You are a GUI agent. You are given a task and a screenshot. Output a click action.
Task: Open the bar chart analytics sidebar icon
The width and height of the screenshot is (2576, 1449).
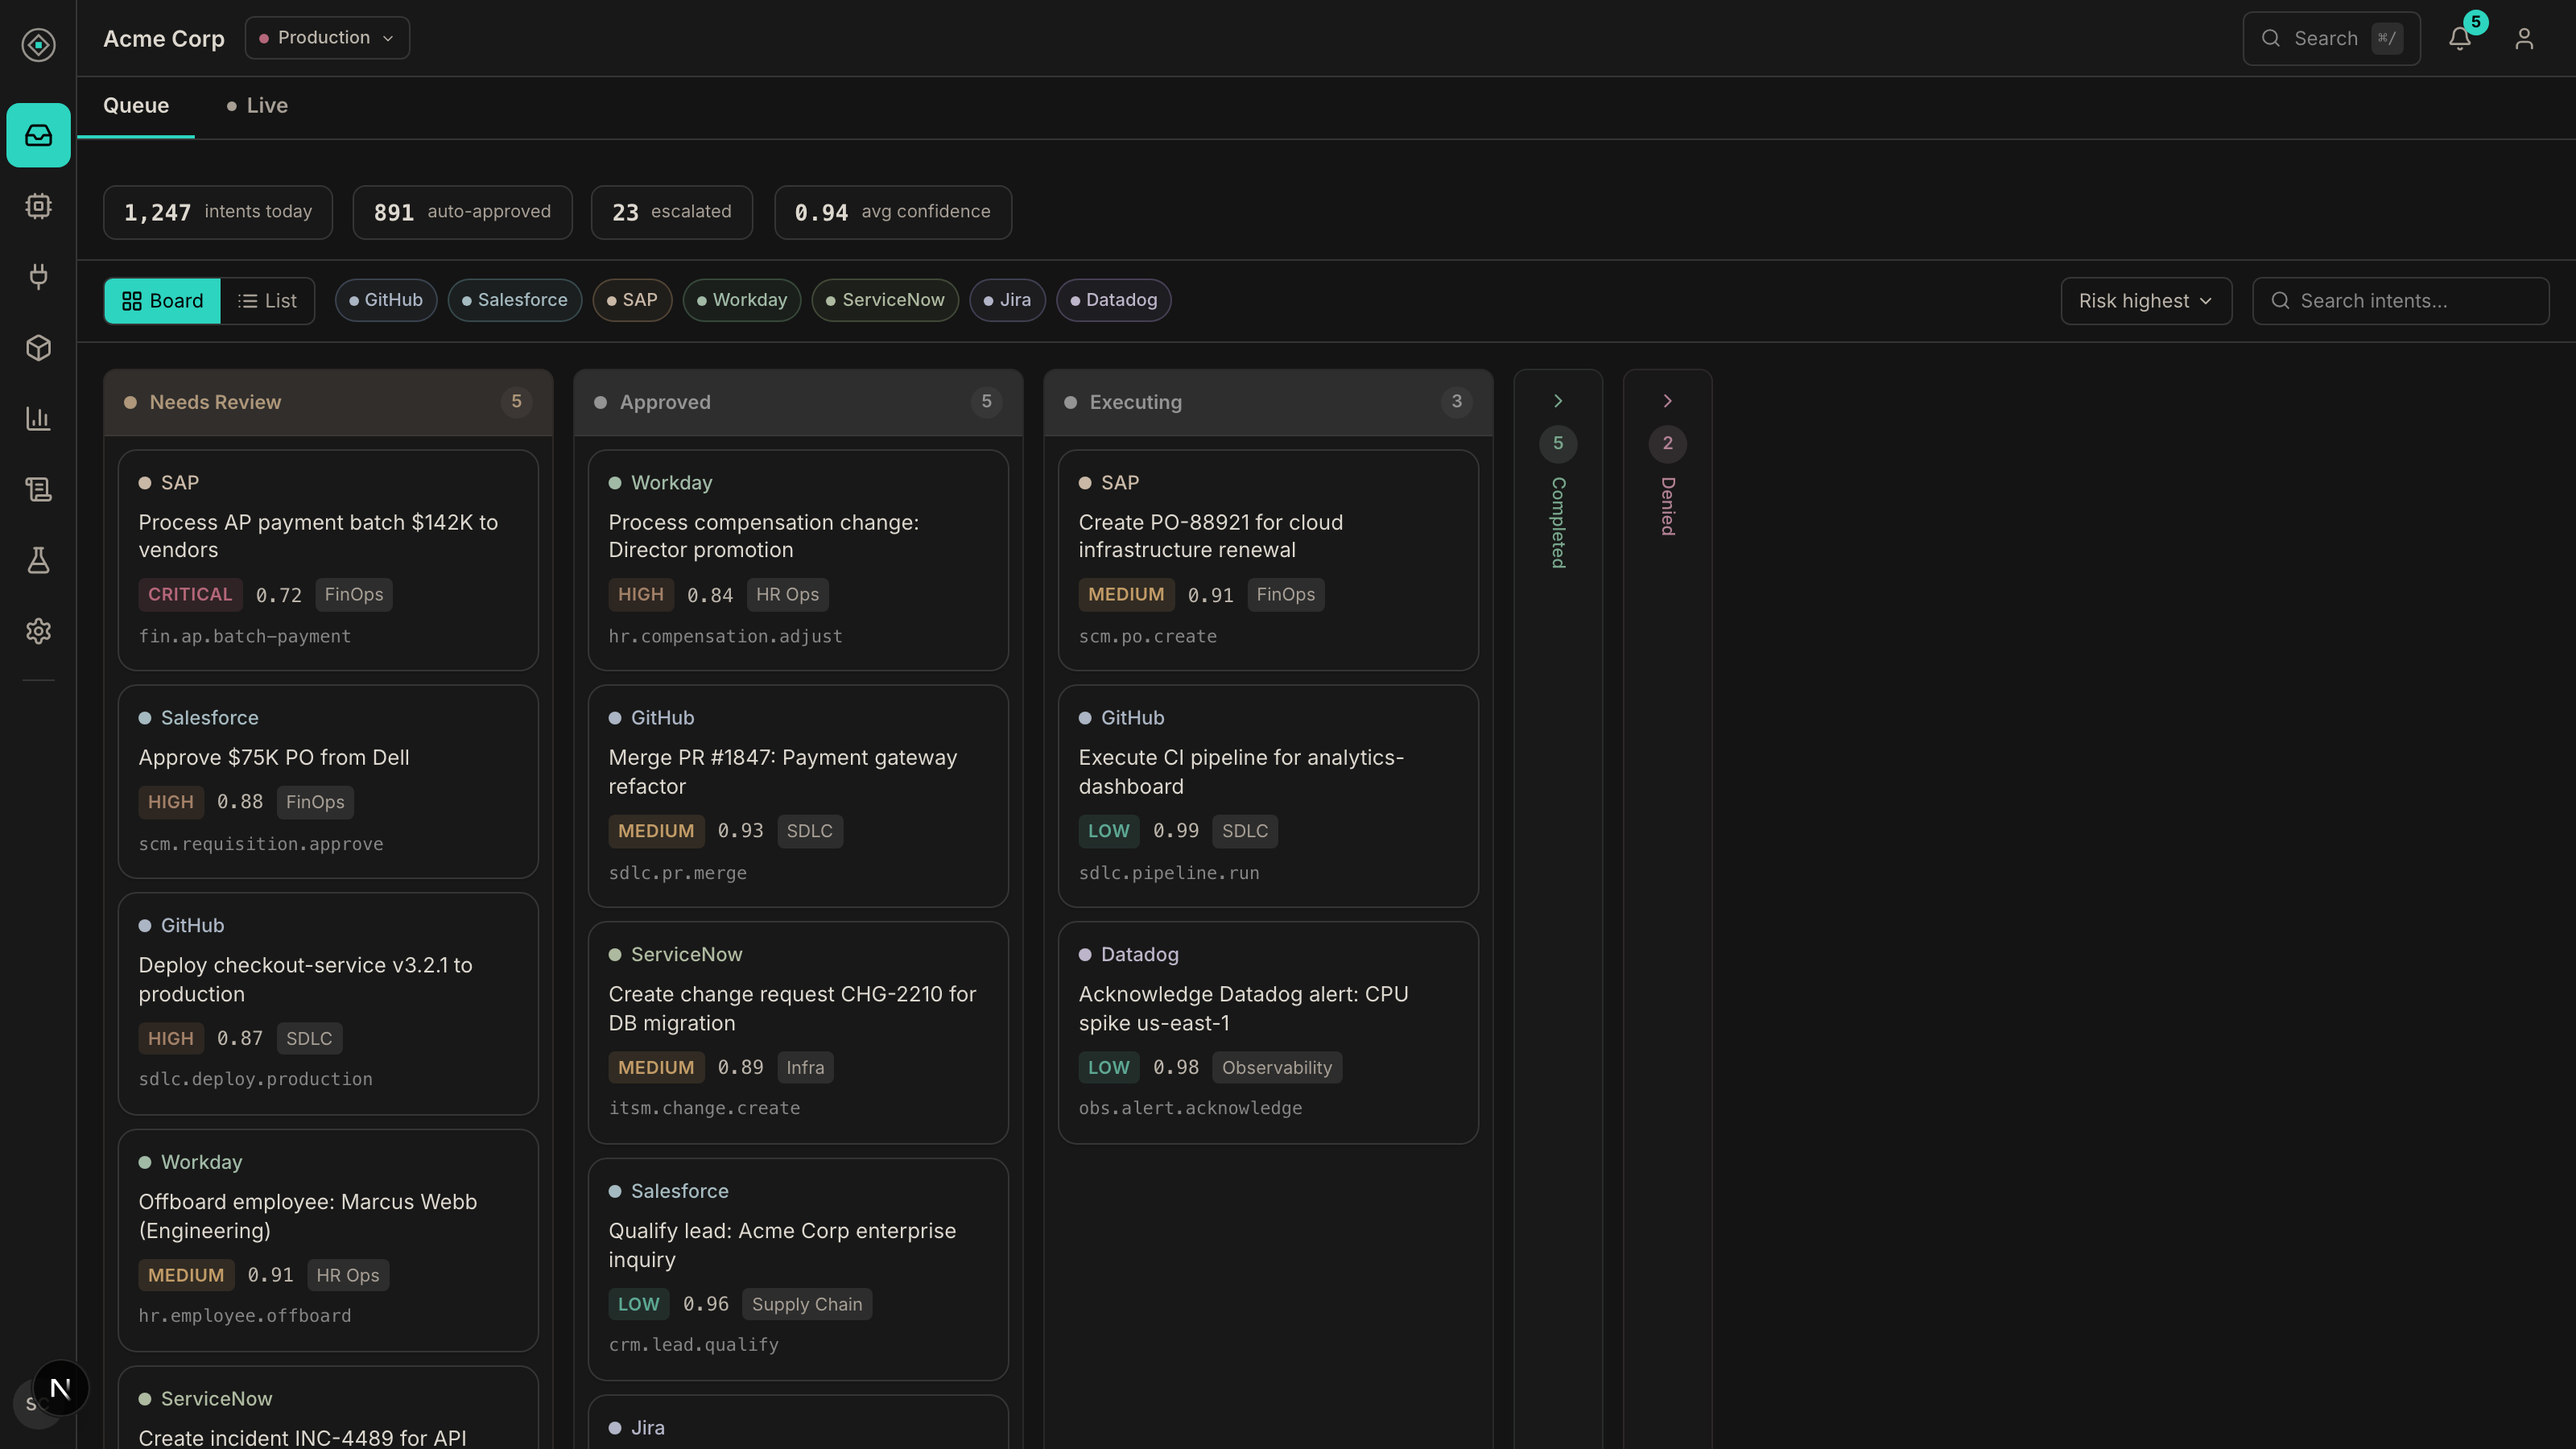click(x=38, y=419)
